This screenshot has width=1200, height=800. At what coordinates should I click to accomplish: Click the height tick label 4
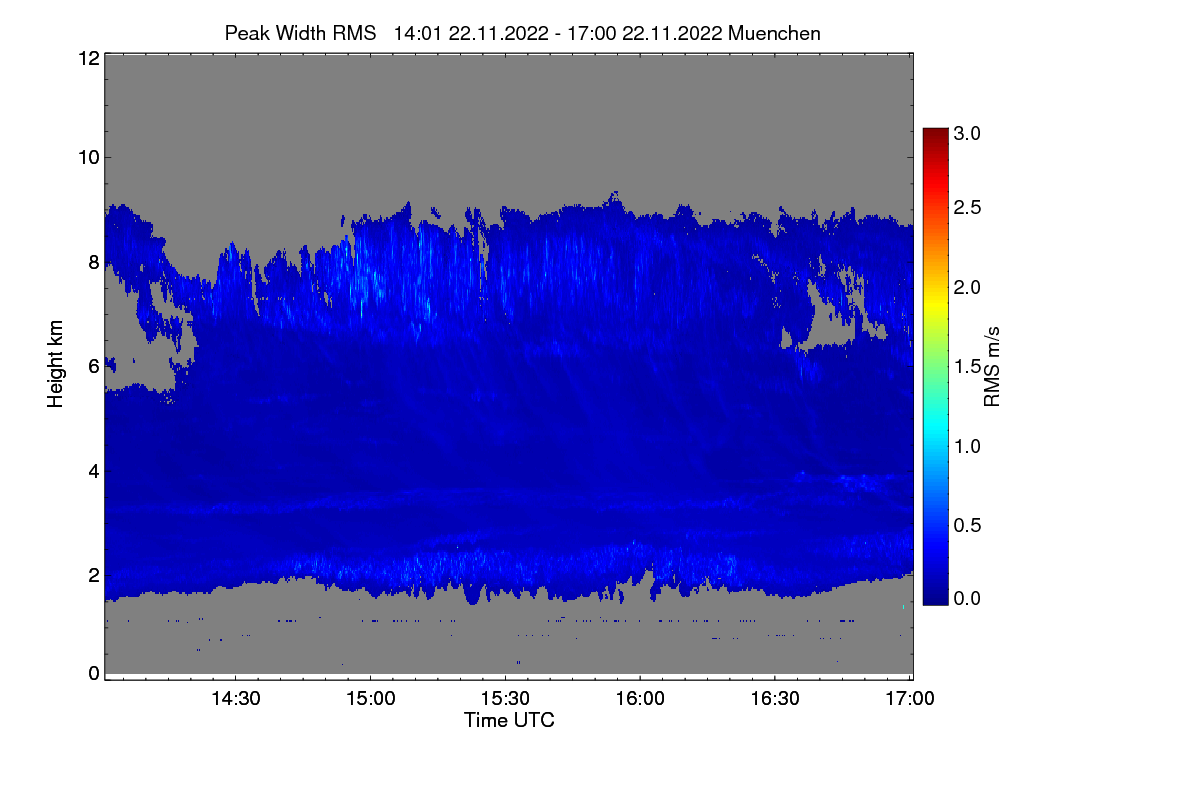point(94,470)
